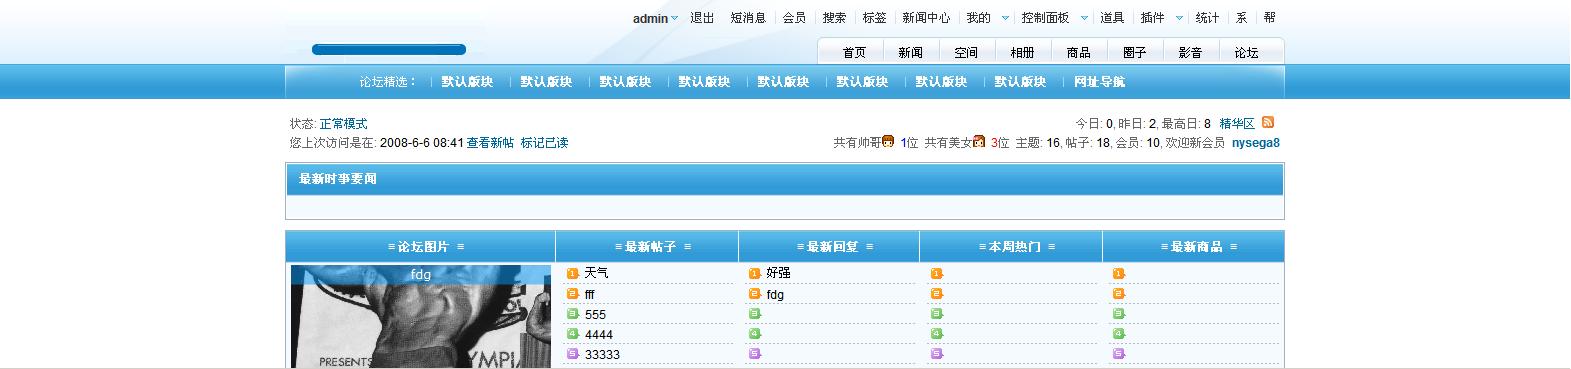Click the rank 3 icon beside 555
Image resolution: width=1571 pixels, height=369 pixels.
click(573, 314)
